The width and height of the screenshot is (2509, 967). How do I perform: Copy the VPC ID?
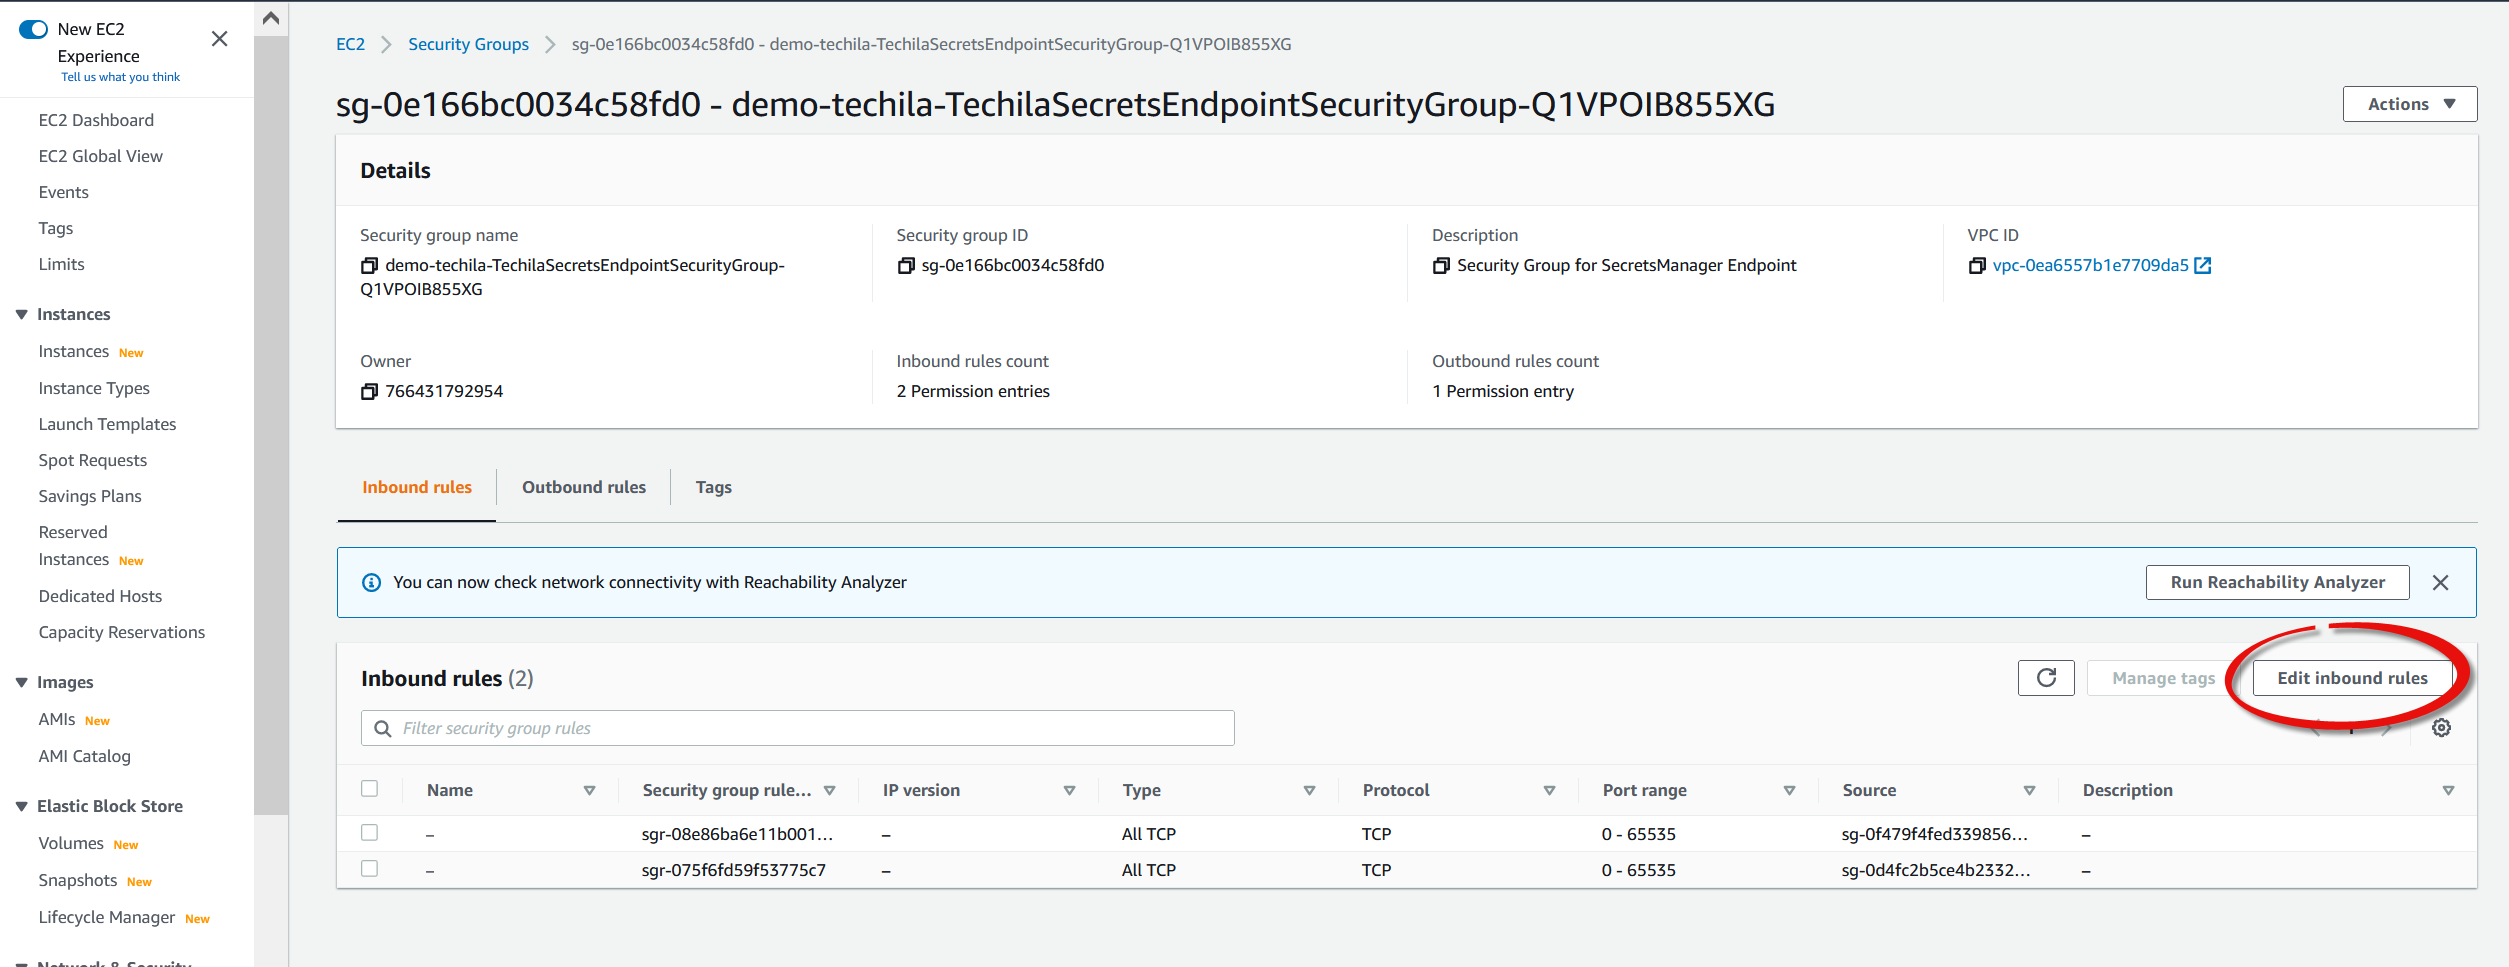tap(1977, 266)
